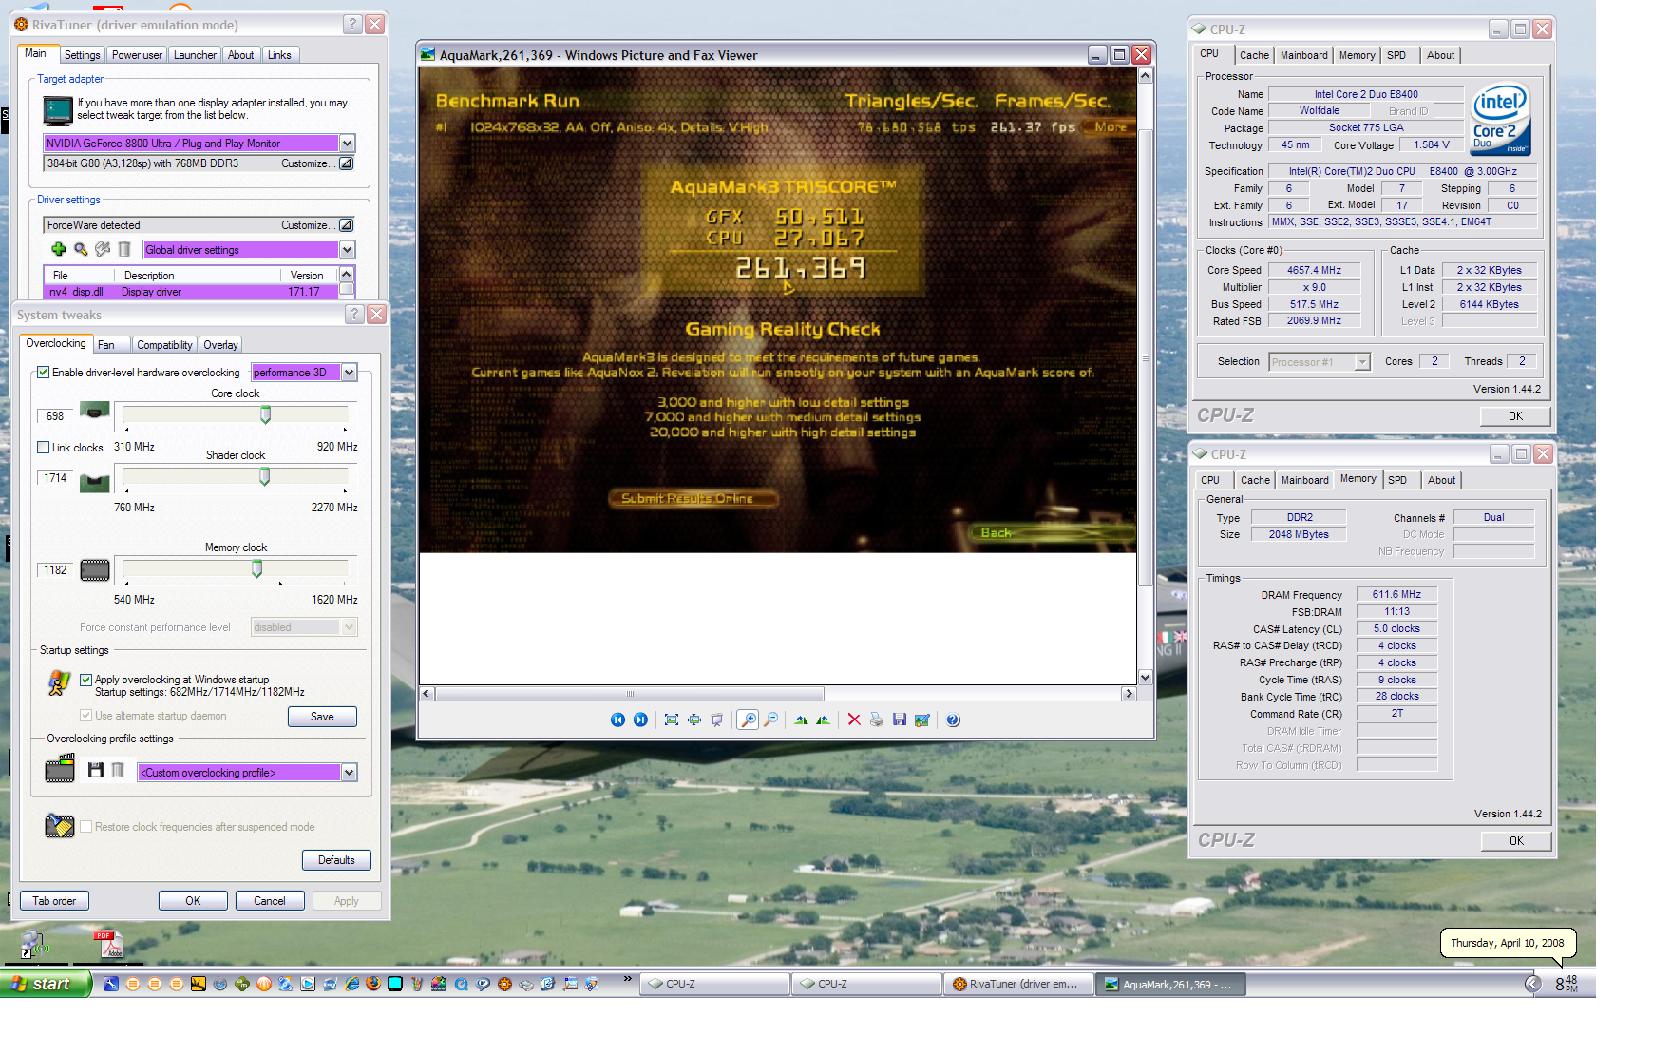The image size is (1680, 1050).
Task: Switch to RivaTuner taskbar button
Action: point(1017,984)
